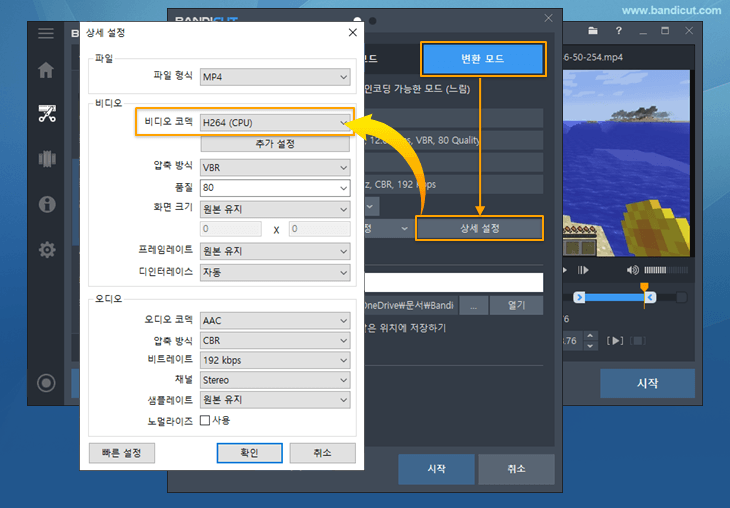
Task: Click the segment start marker handle
Action: (579, 297)
